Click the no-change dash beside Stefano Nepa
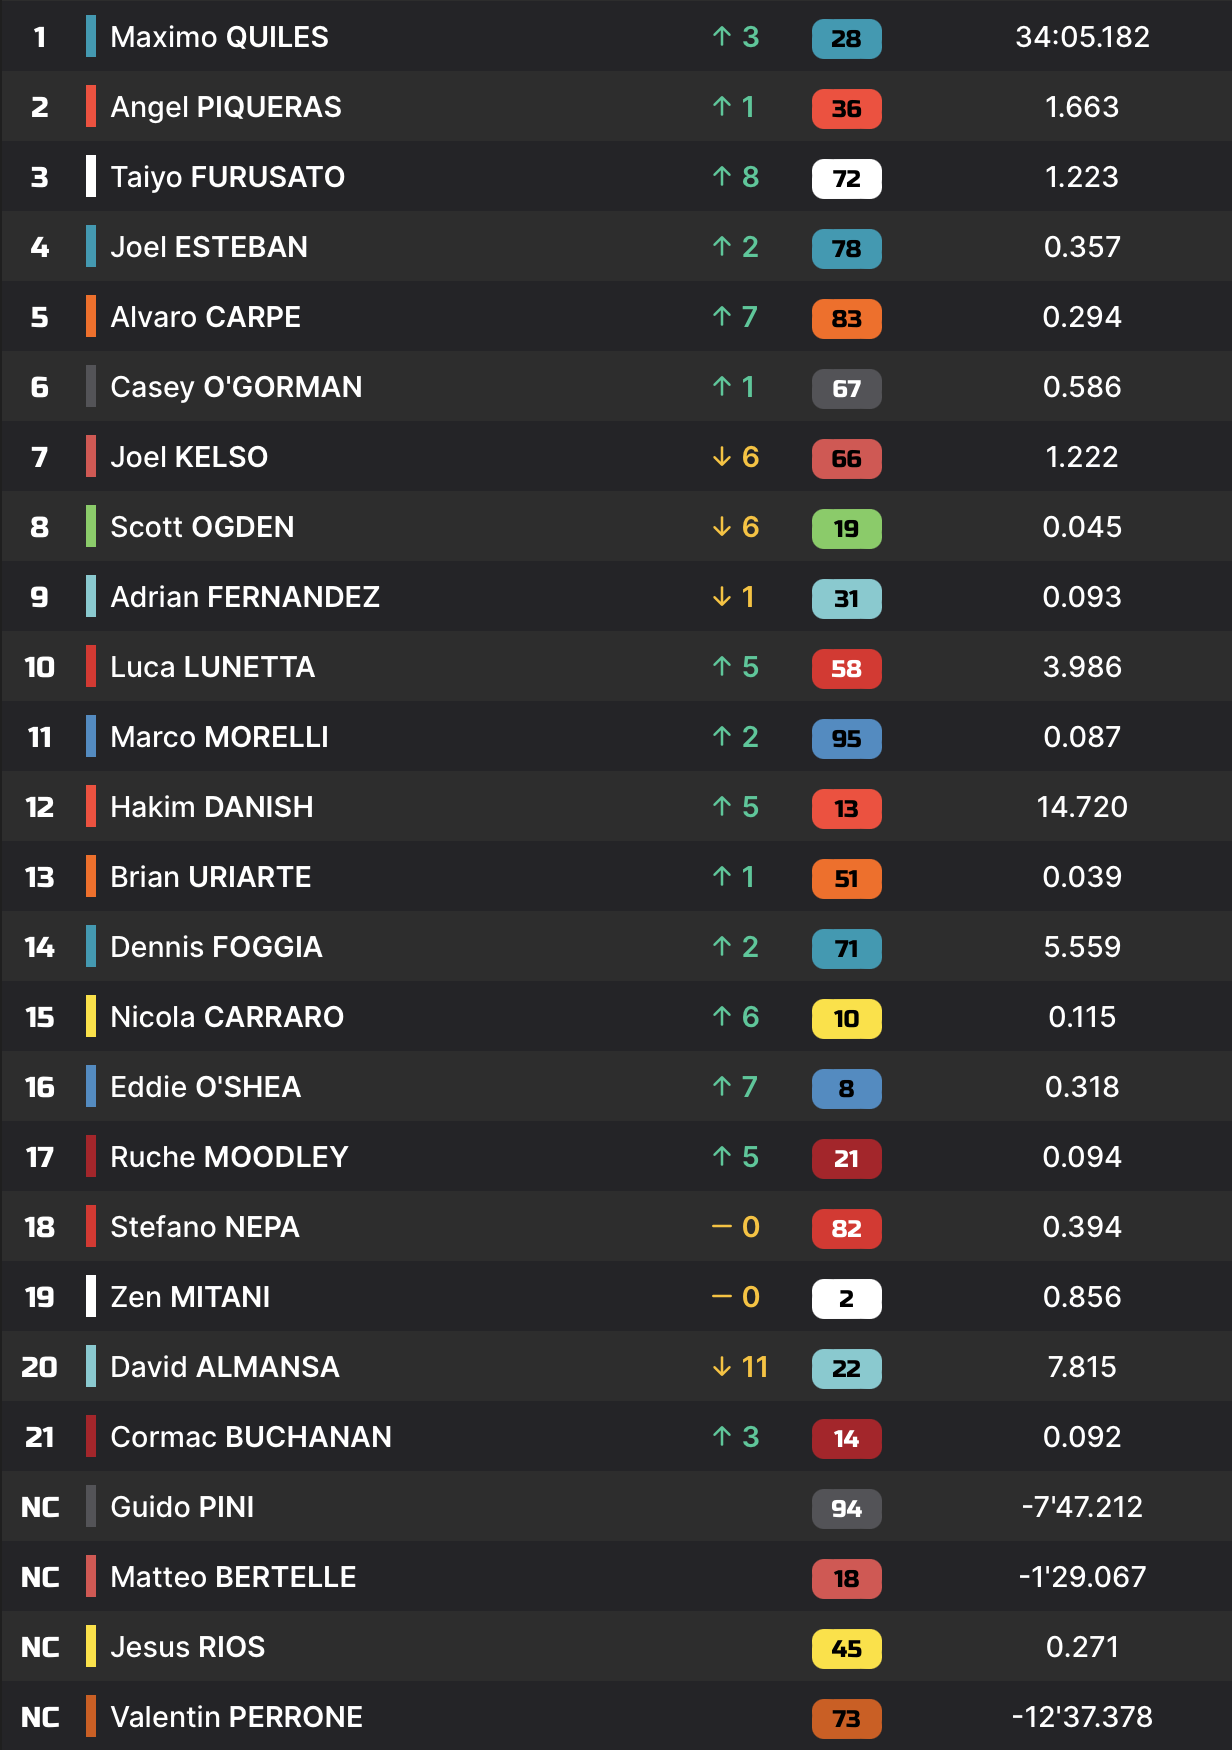Image resolution: width=1232 pixels, height=1750 pixels. pyautogui.click(x=722, y=1227)
